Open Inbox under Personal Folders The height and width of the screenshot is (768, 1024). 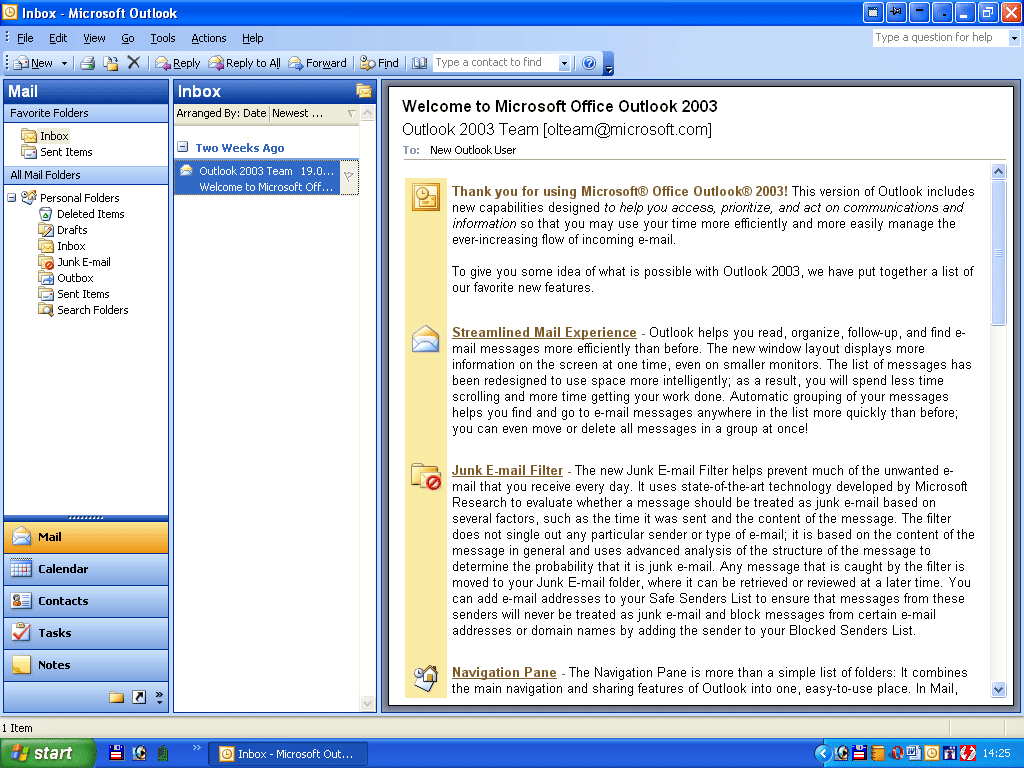click(x=63, y=246)
